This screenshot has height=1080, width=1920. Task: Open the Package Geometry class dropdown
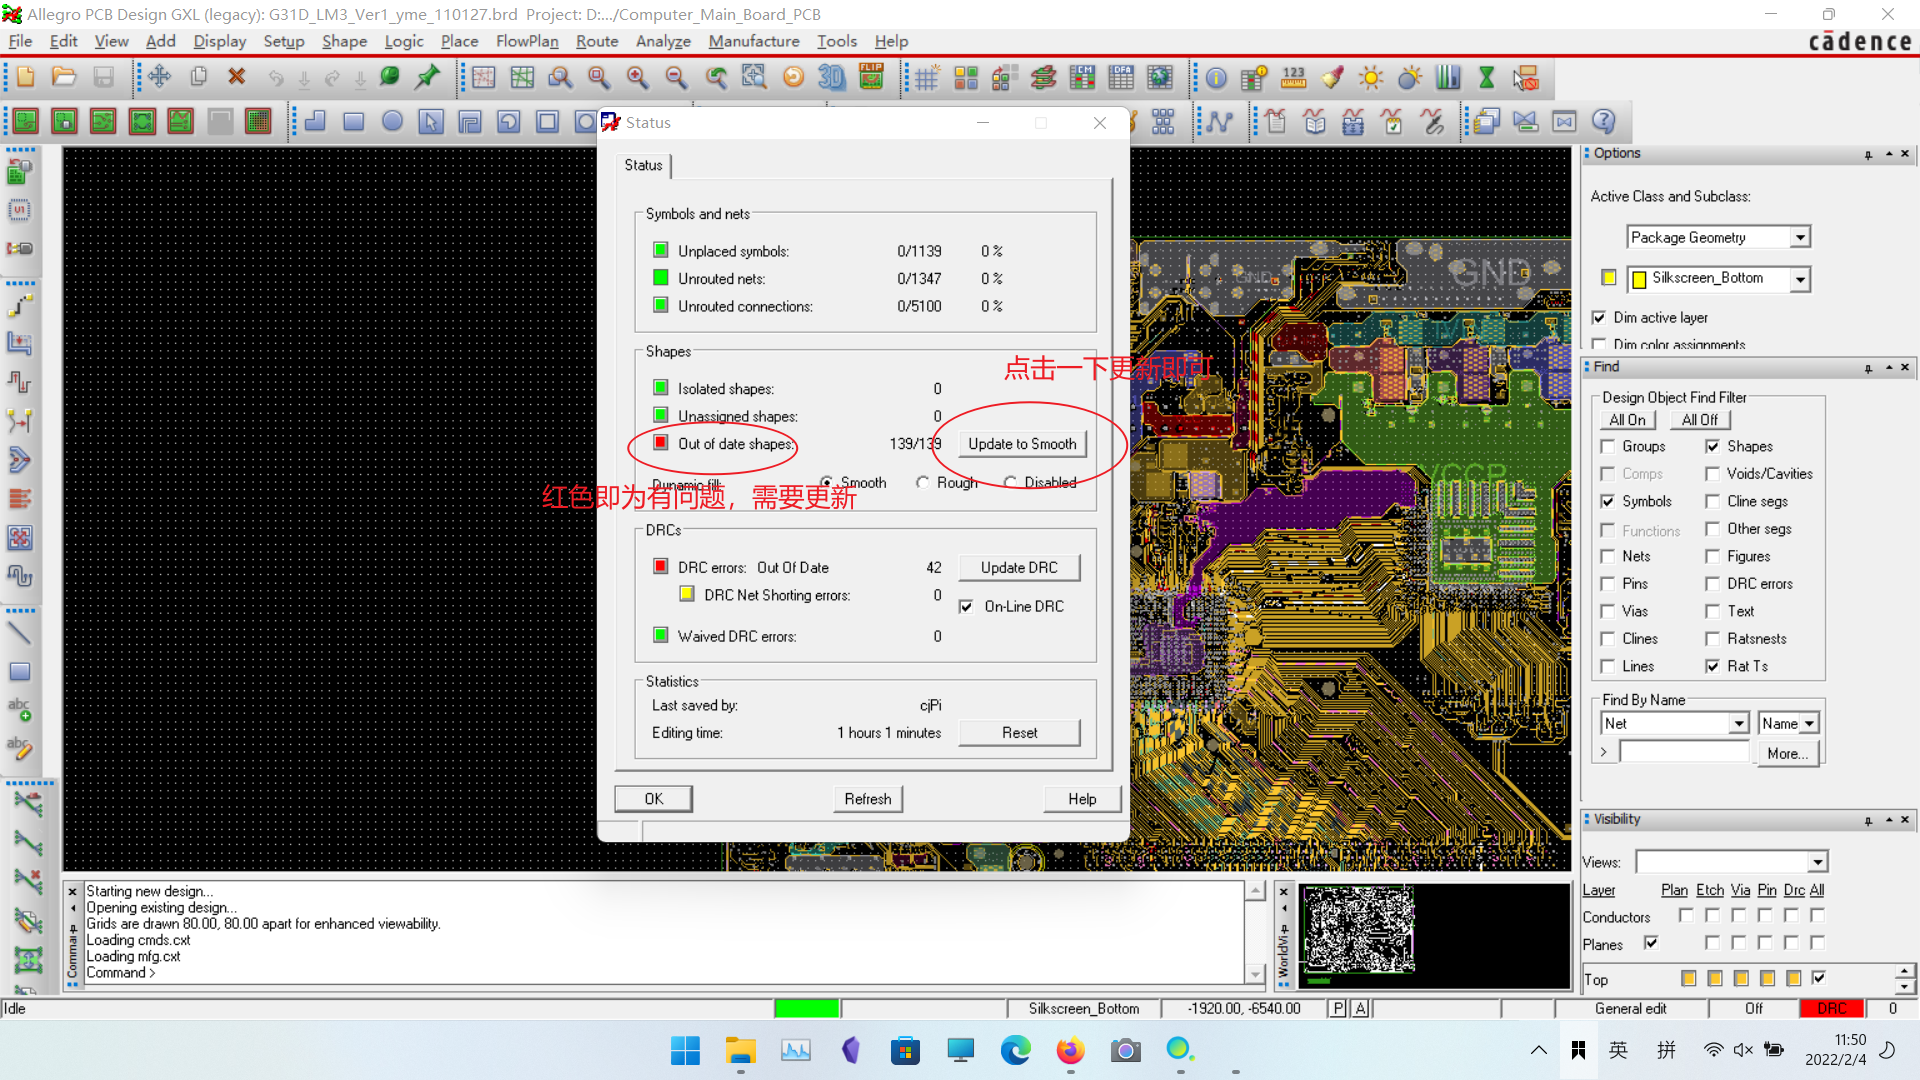[1800, 237]
